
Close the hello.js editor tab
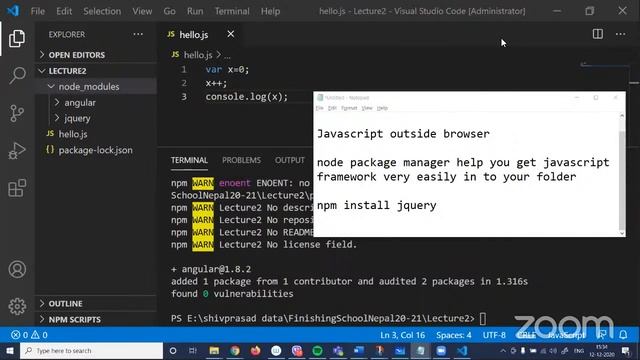click(231, 34)
